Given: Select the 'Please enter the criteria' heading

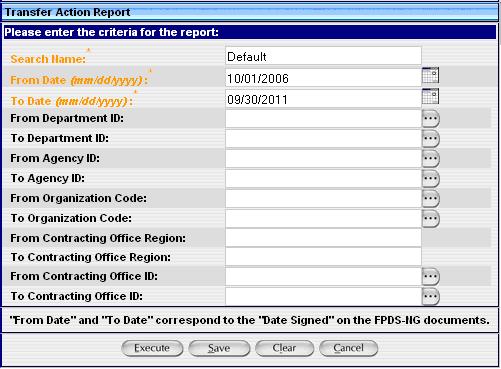Looking at the screenshot, I should click(x=111, y=32).
